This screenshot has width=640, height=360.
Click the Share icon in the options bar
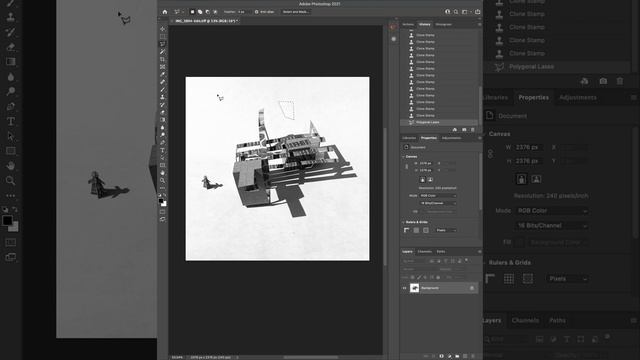click(477, 12)
